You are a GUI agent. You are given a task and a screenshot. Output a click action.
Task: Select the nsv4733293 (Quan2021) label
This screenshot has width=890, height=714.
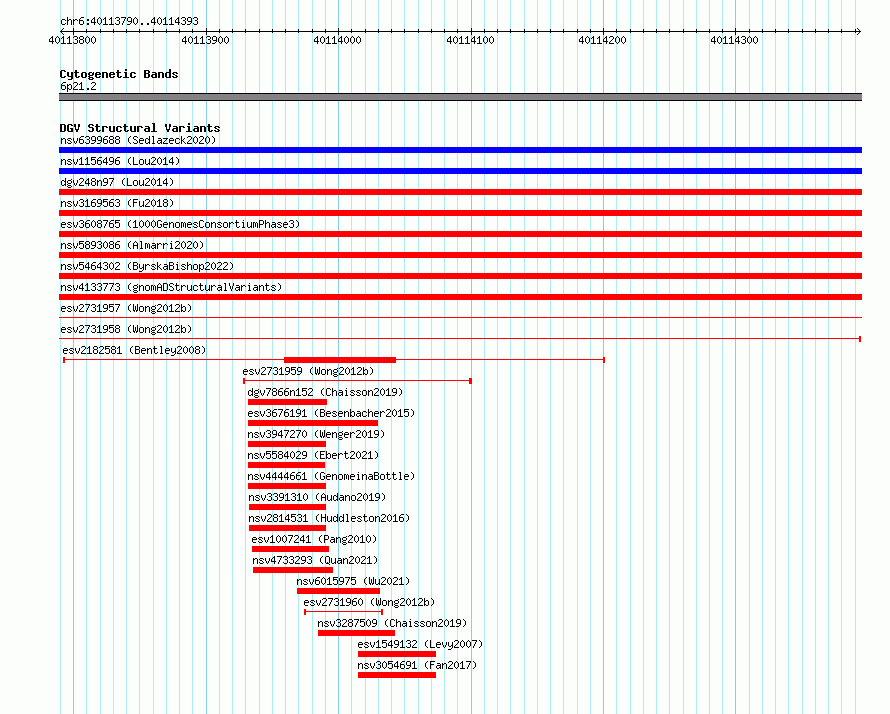click(x=315, y=560)
